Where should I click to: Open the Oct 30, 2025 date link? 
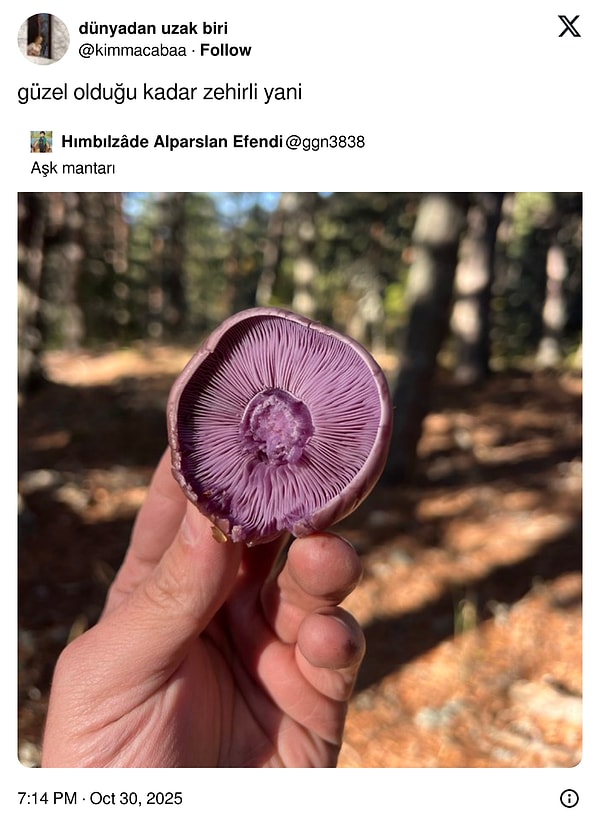(x=136, y=798)
